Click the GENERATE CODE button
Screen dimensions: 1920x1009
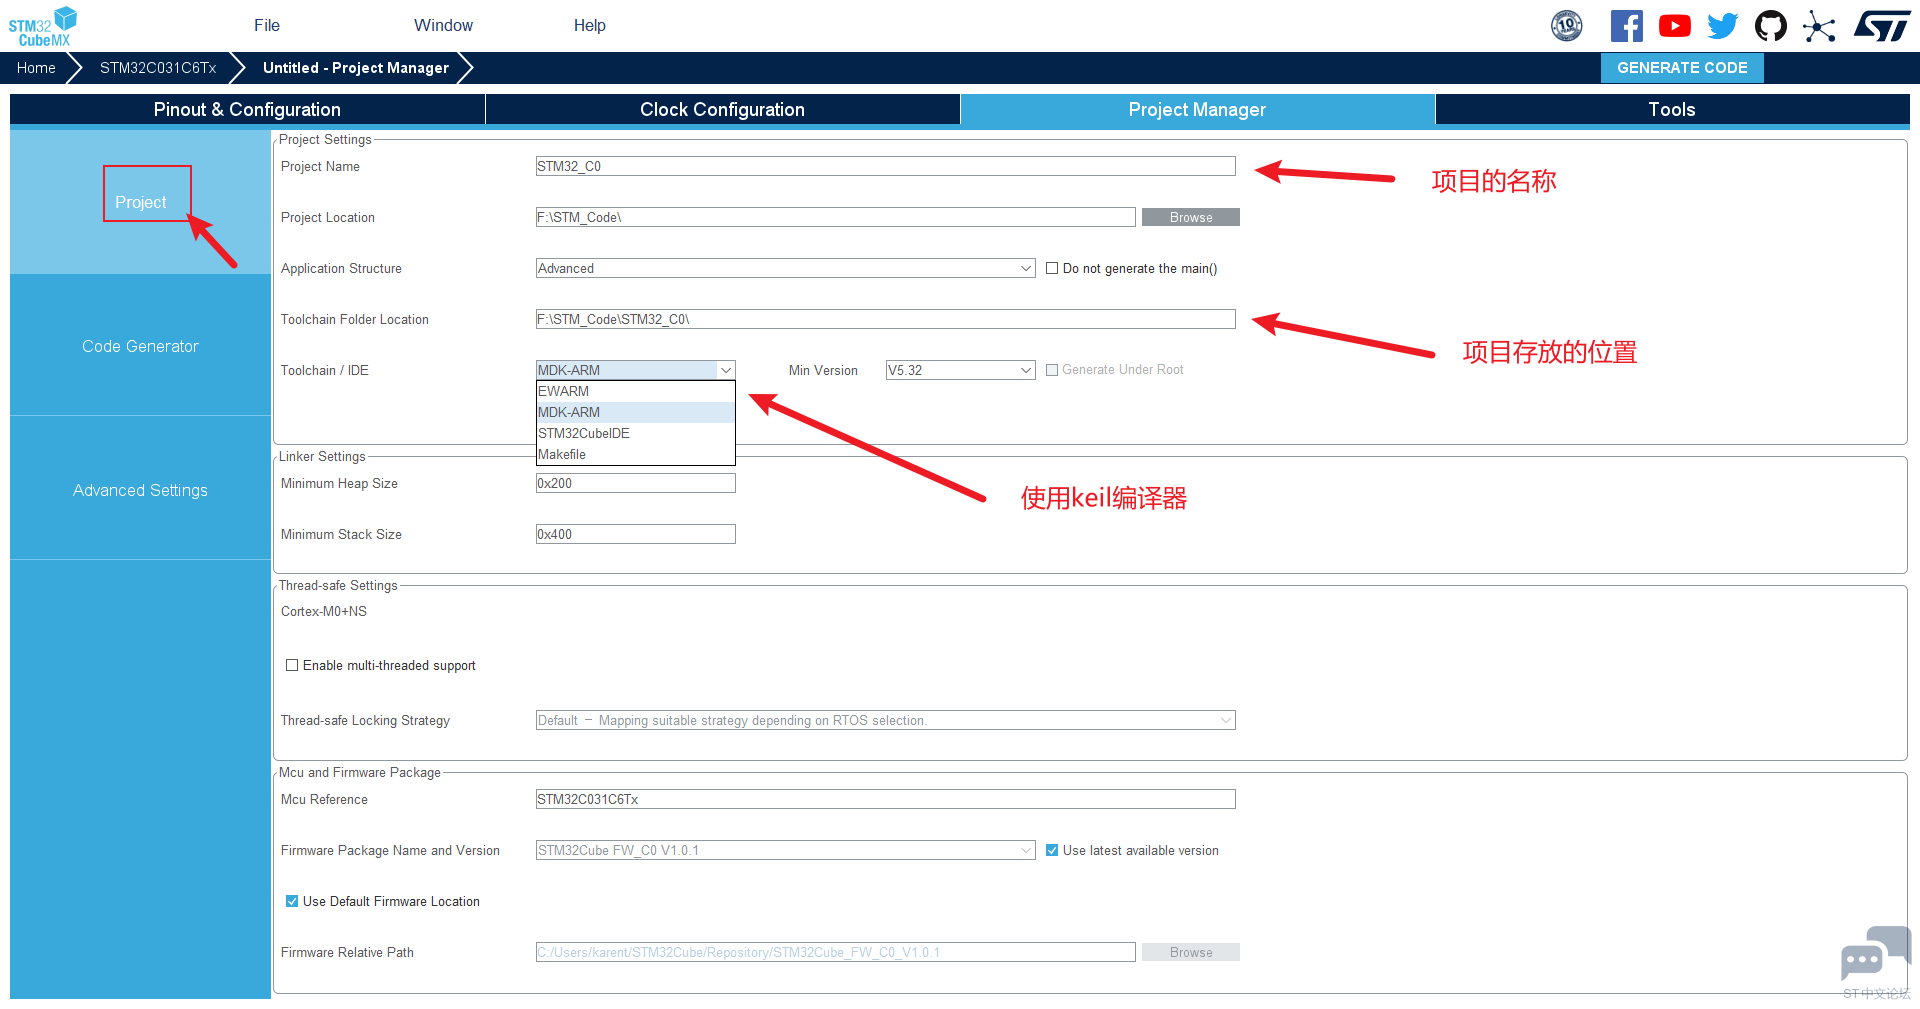click(x=1682, y=68)
